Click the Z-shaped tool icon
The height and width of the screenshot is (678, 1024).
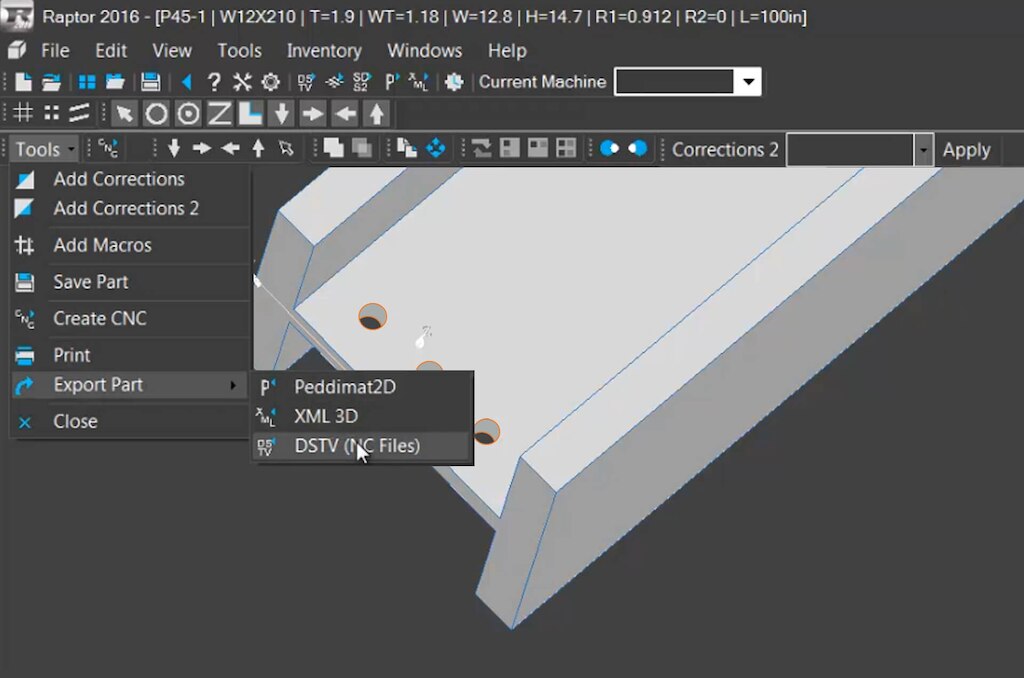[219, 113]
